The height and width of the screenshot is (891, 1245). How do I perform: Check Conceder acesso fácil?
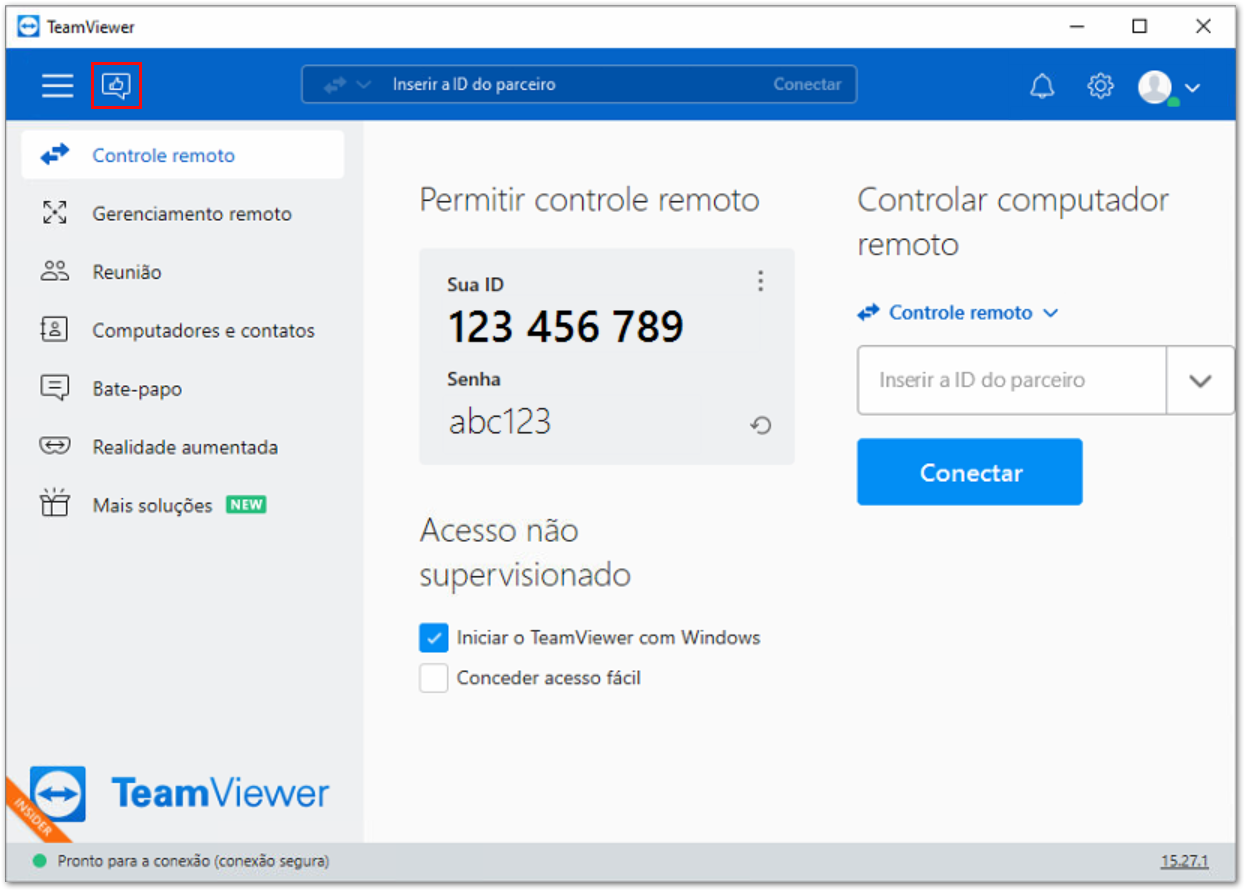[x=433, y=679]
